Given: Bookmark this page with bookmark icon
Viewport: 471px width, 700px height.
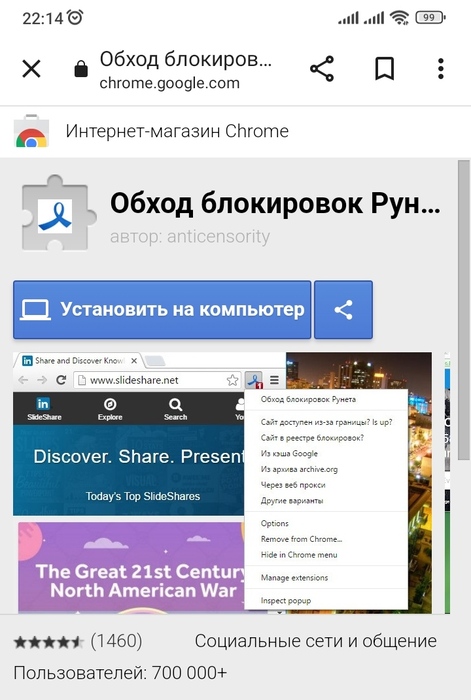Looking at the screenshot, I should click(384, 69).
